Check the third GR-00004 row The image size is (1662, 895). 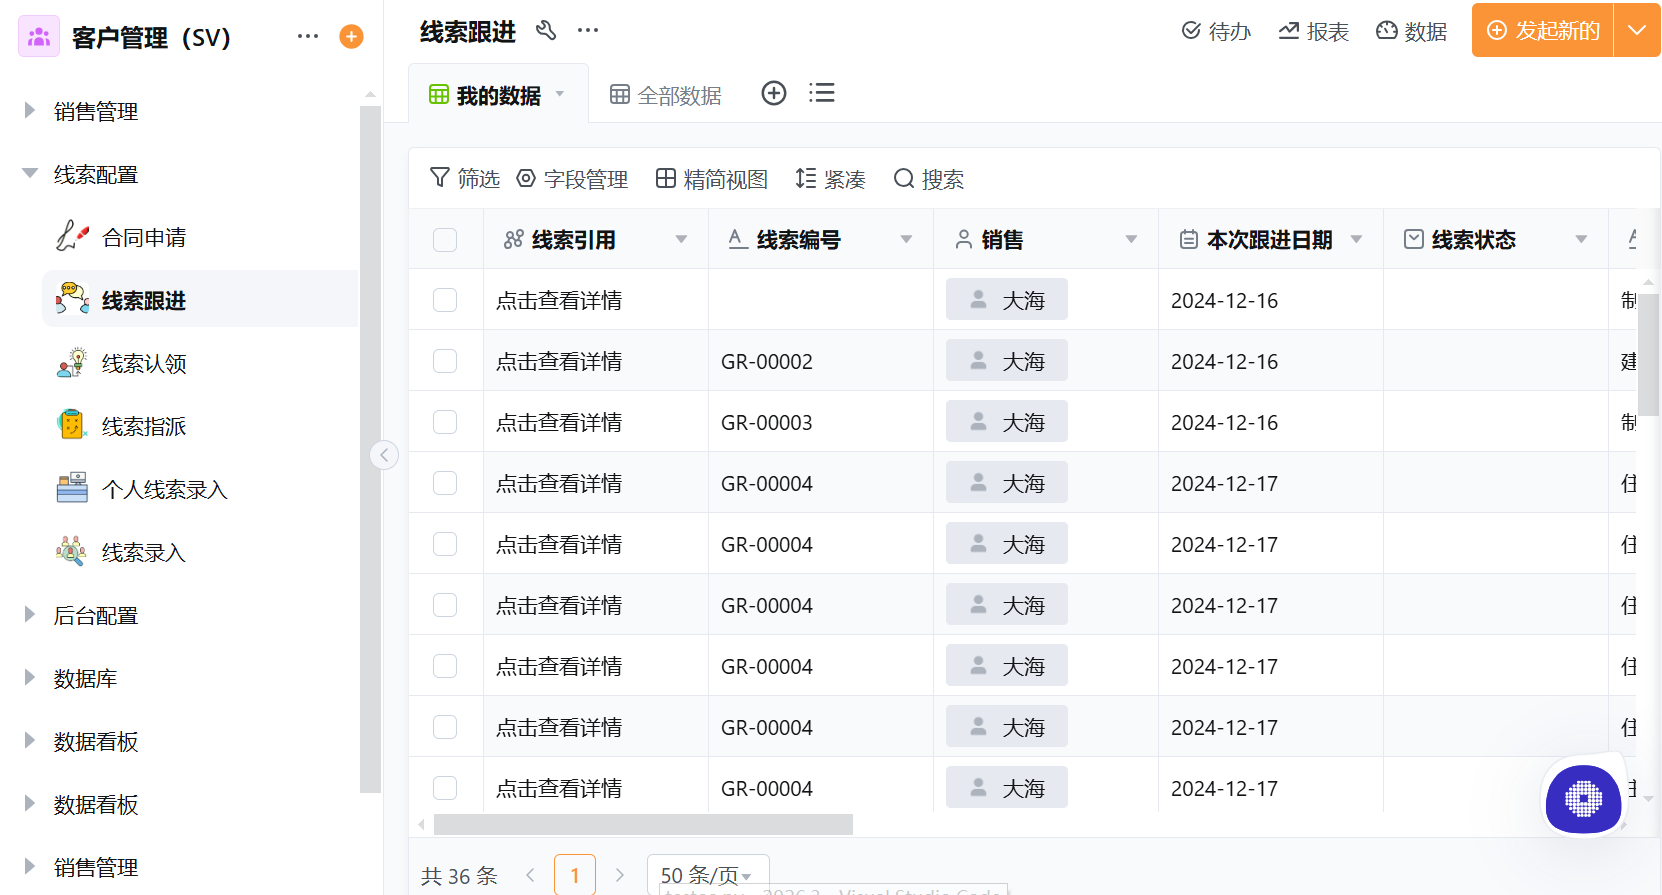pyautogui.click(x=445, y=605)
